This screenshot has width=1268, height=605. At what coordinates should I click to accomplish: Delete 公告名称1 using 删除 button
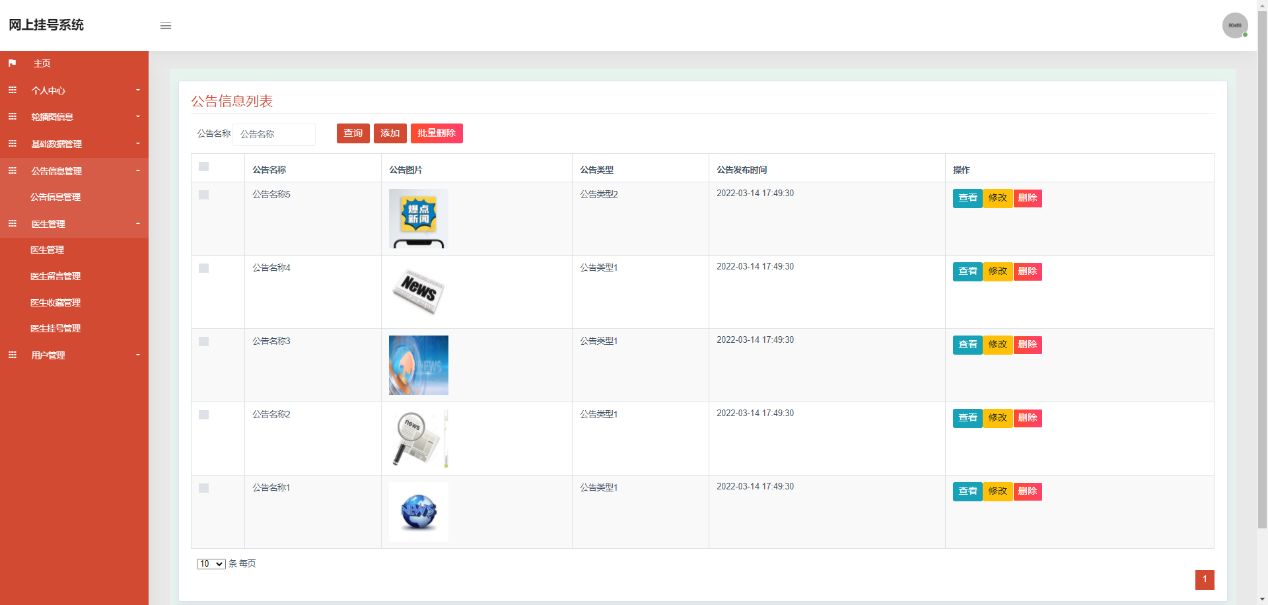tap(1028, 491)
